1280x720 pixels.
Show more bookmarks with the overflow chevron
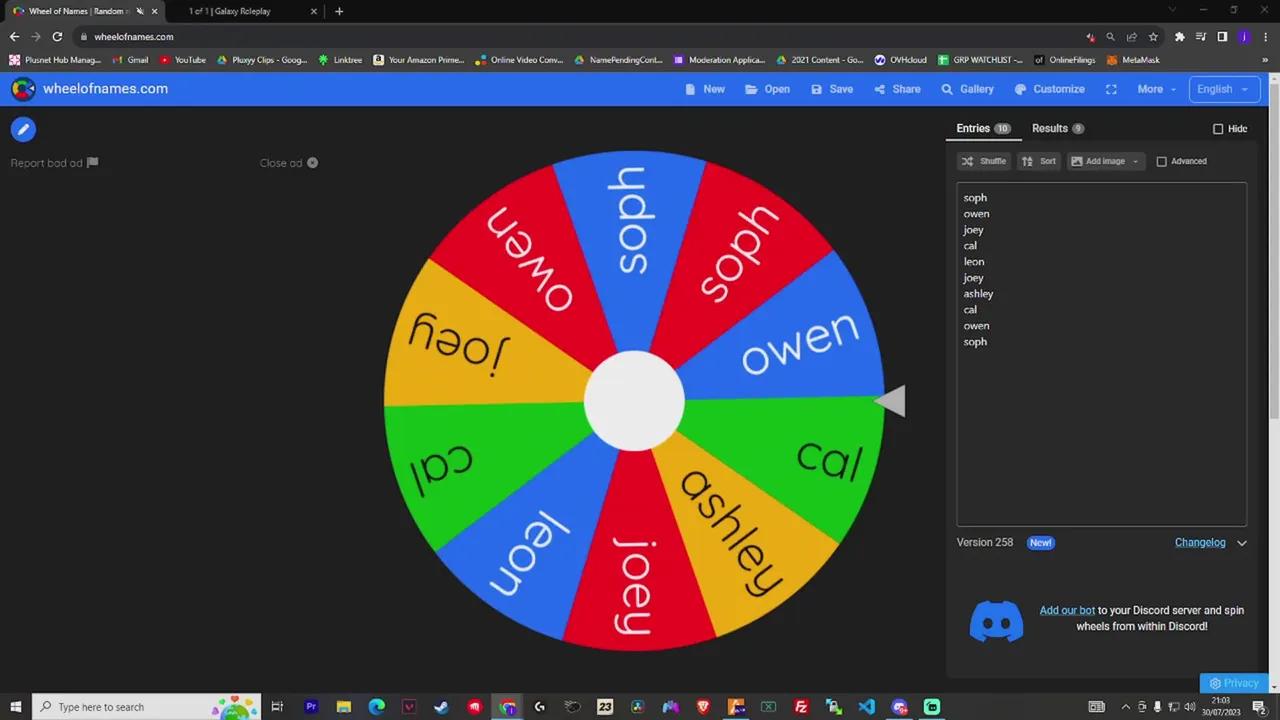[1265, 60]
